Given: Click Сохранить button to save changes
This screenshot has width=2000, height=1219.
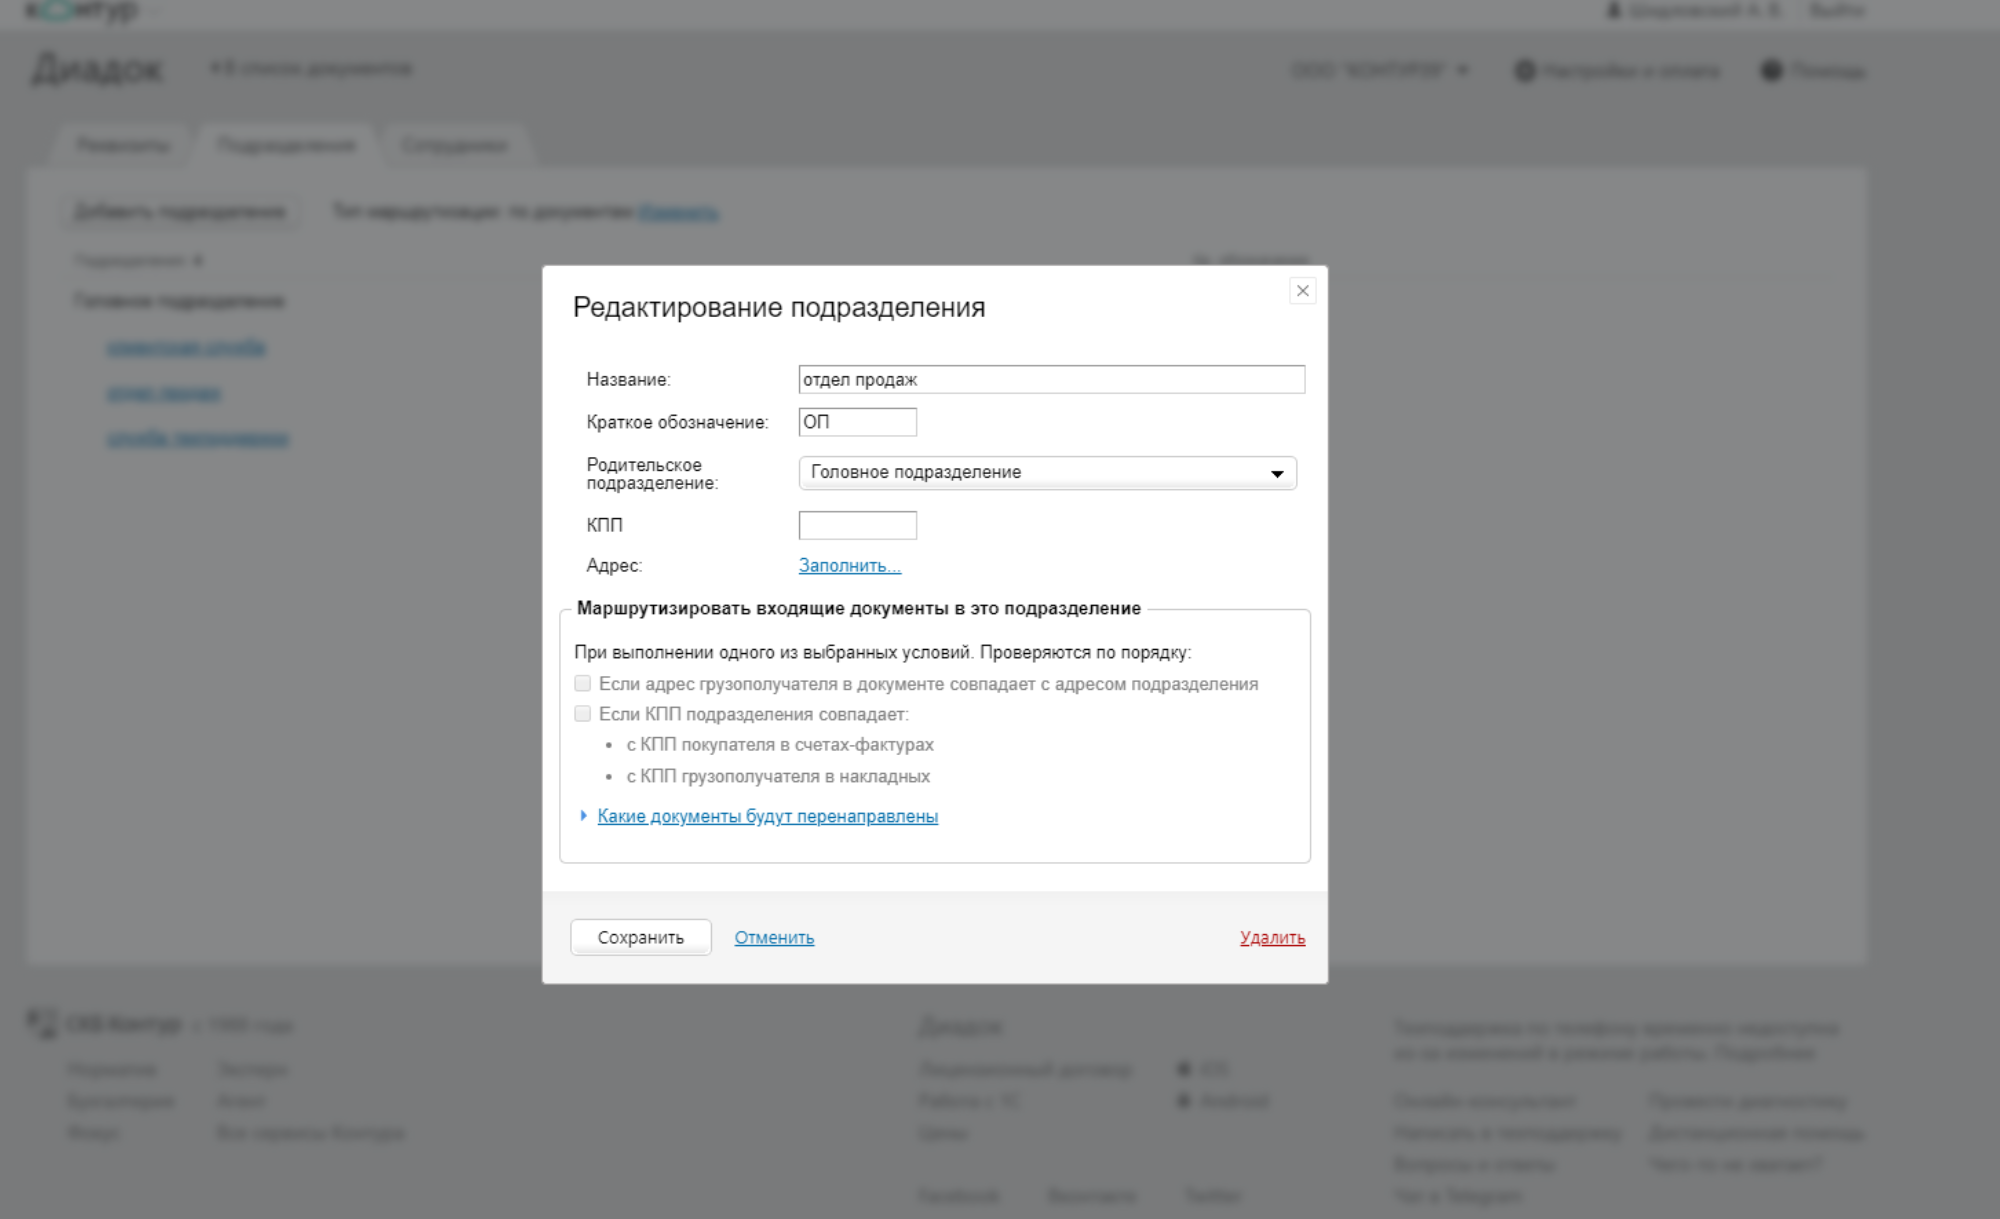Looking at the screenshot, I should 639,937.
